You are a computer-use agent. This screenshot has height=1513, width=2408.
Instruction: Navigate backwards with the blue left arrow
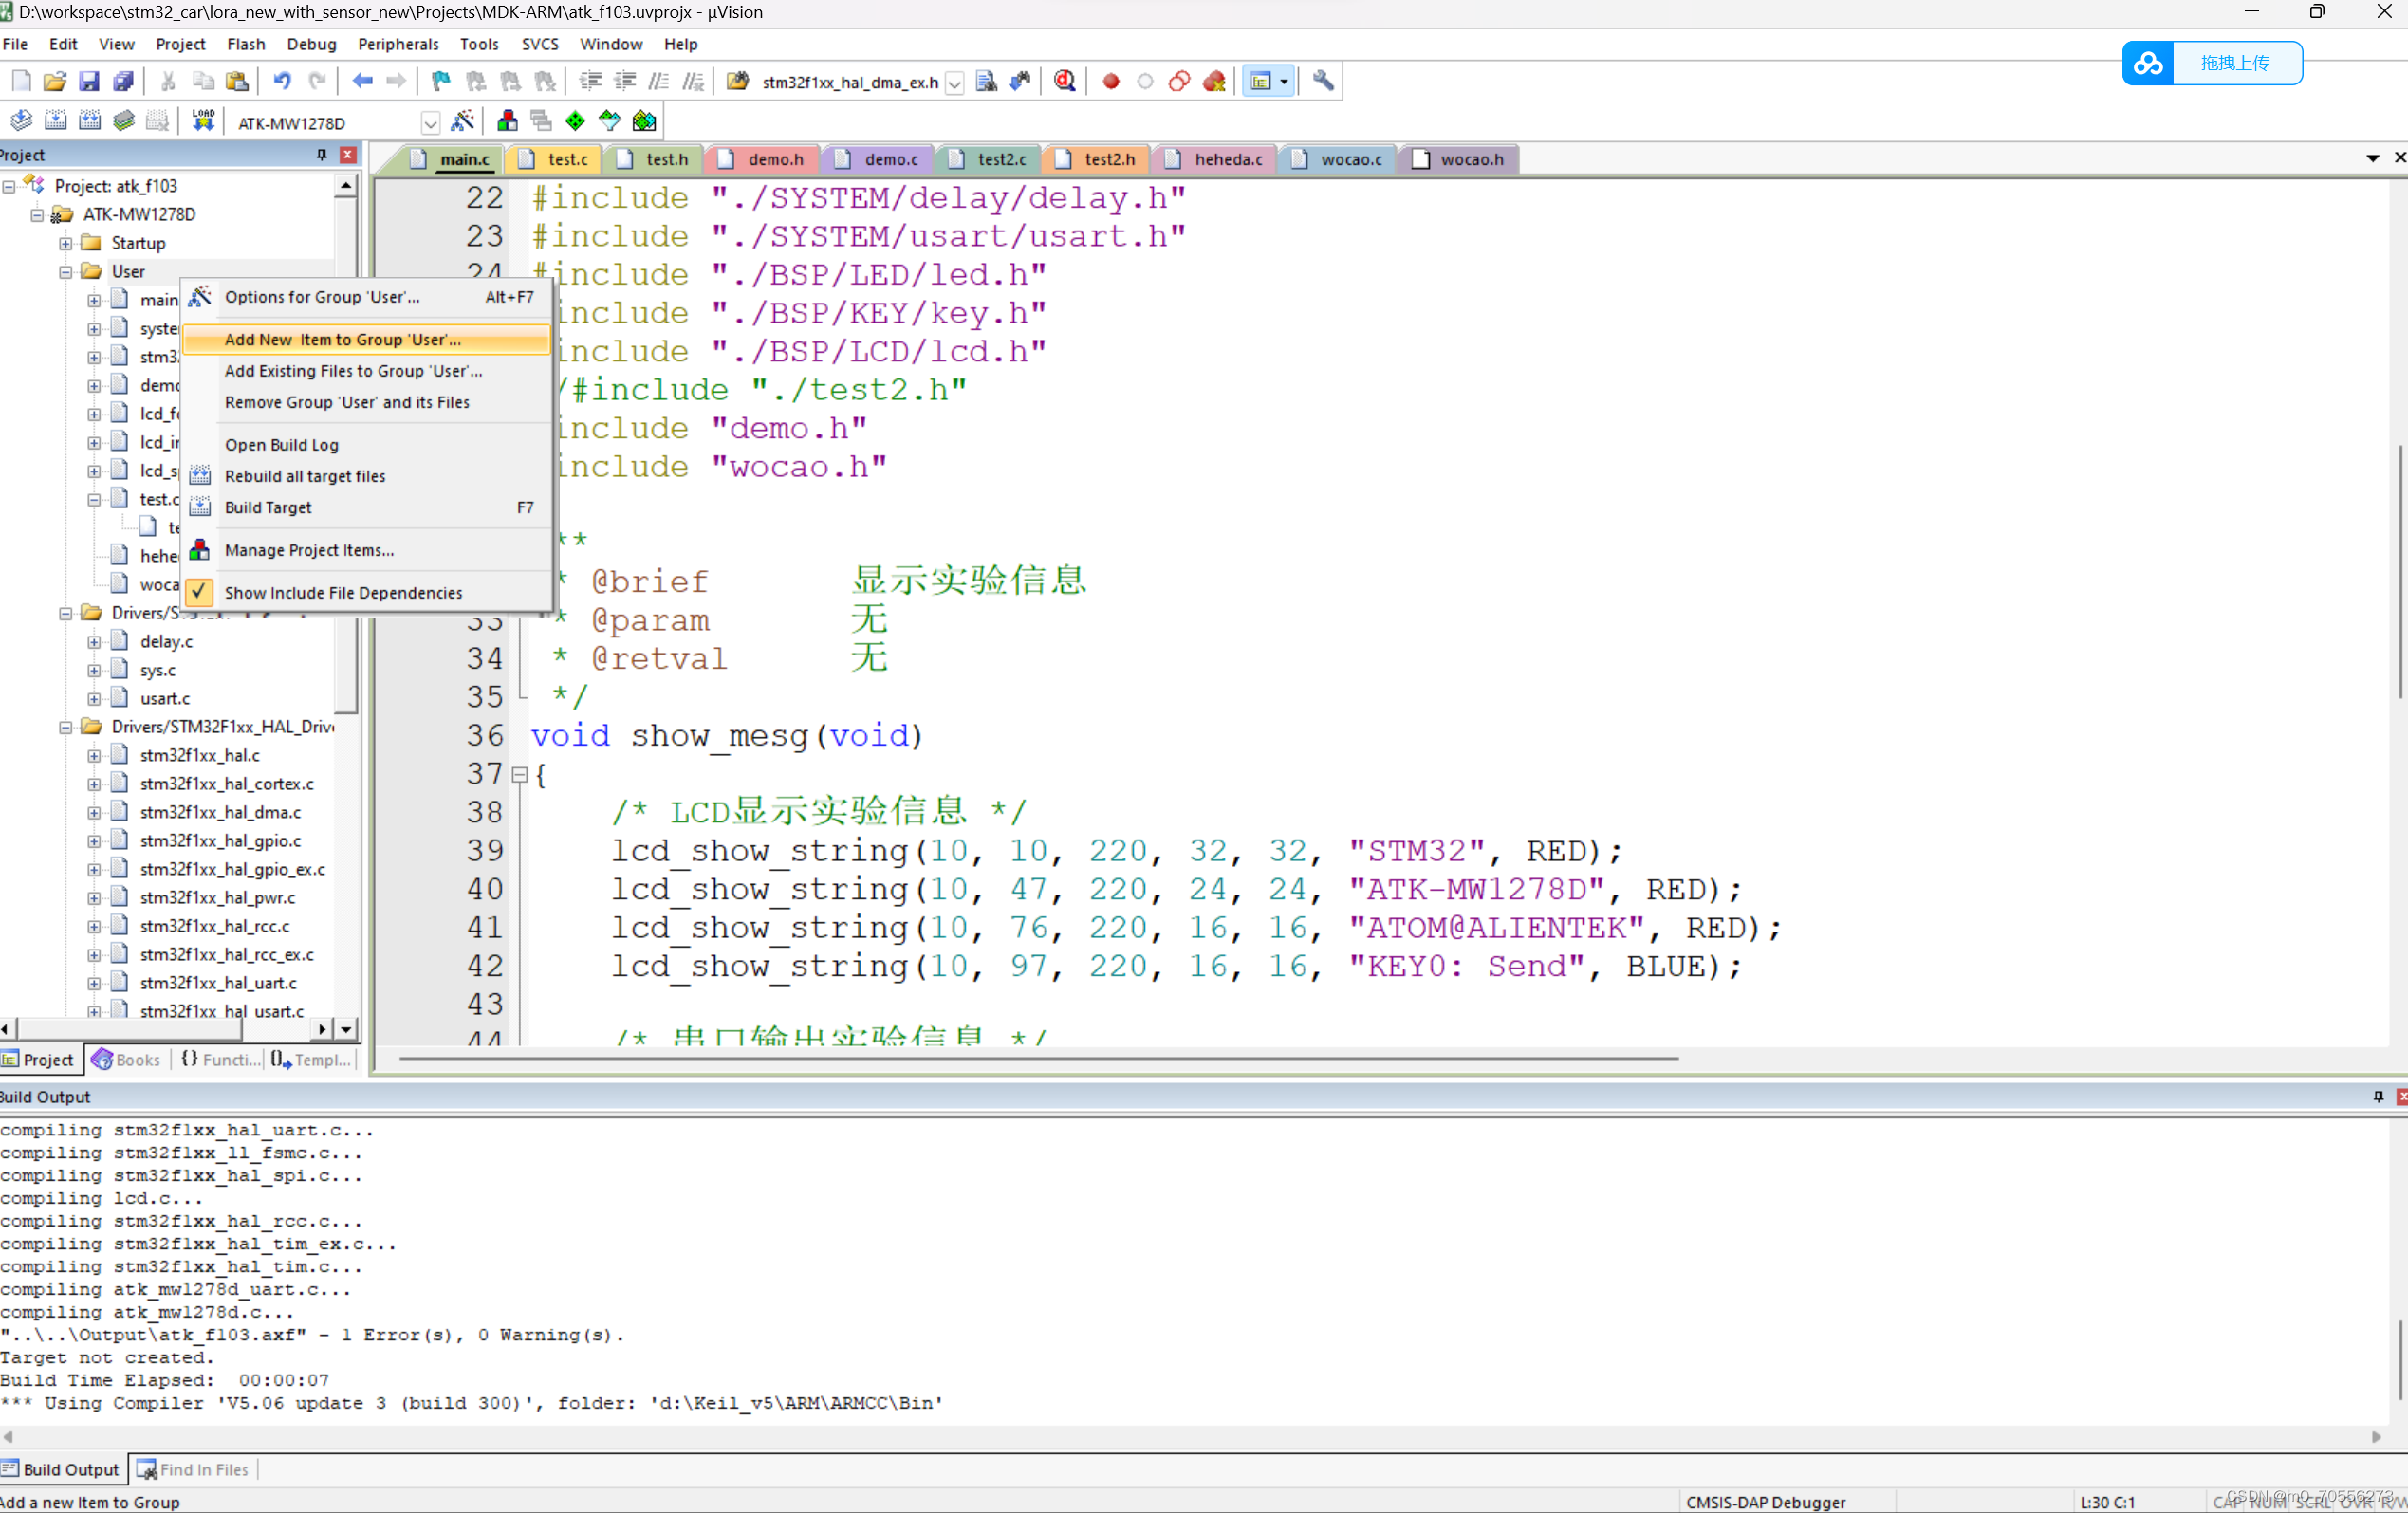tap(362, 82)
